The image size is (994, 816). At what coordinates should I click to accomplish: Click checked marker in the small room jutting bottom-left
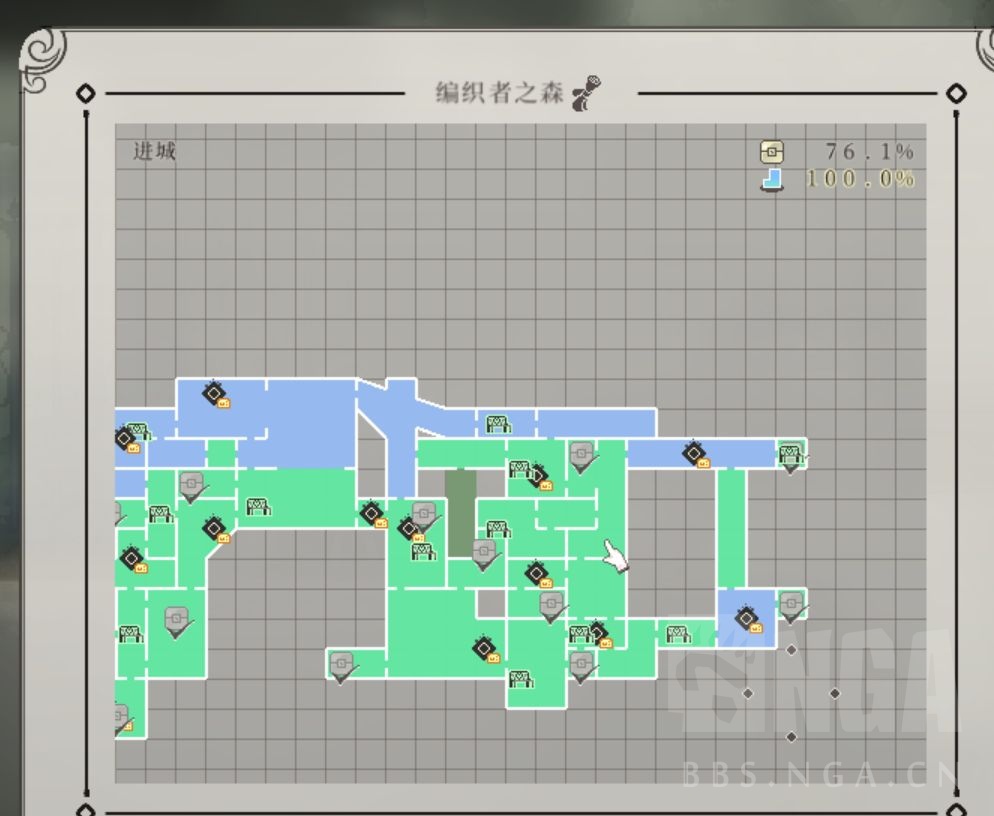[x=342, y=666]
